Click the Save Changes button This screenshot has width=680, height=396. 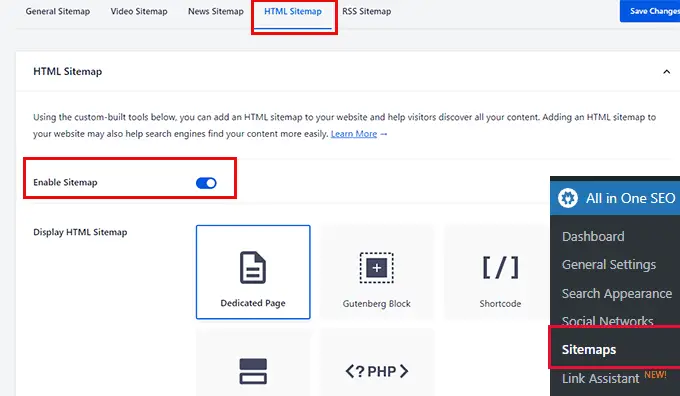click(650, 11)
